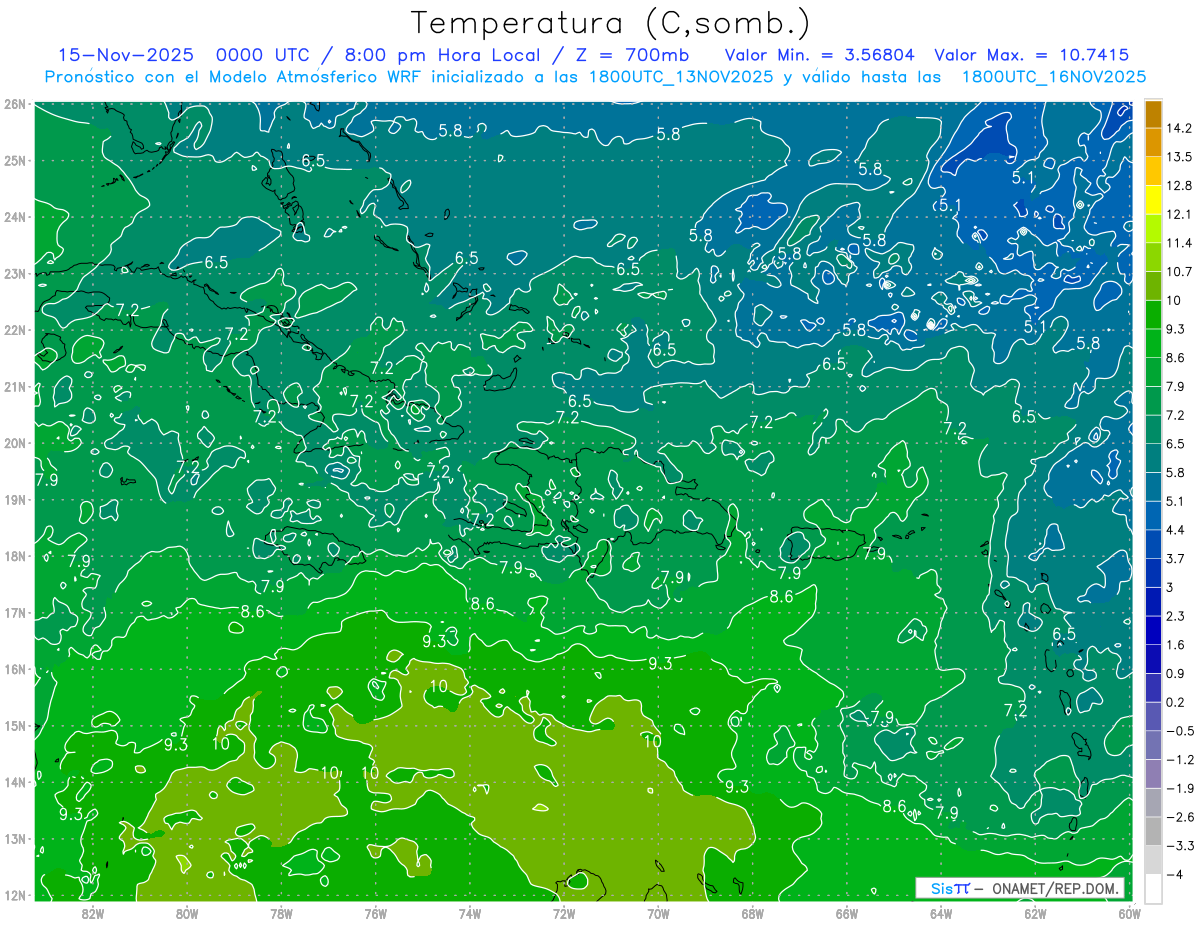Image resolution: width=1200 pixels, height=927 pixels.
Task: Click the 25N latitude axis label
Action: point(14,160)
